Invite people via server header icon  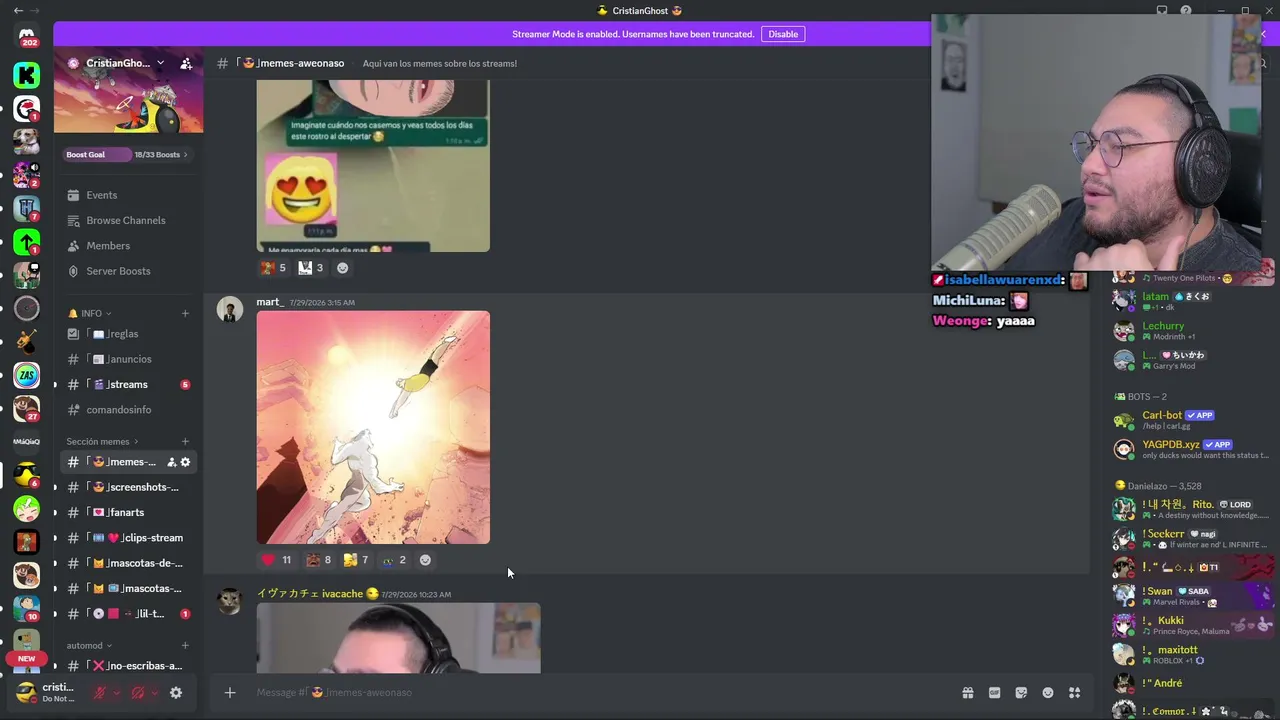tap(186, 63)
